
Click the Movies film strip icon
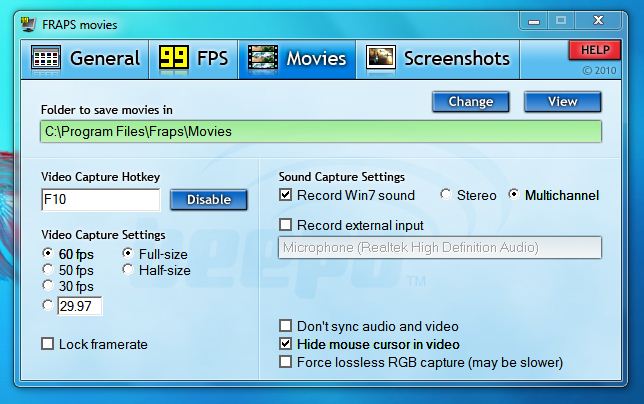(263, 57)
